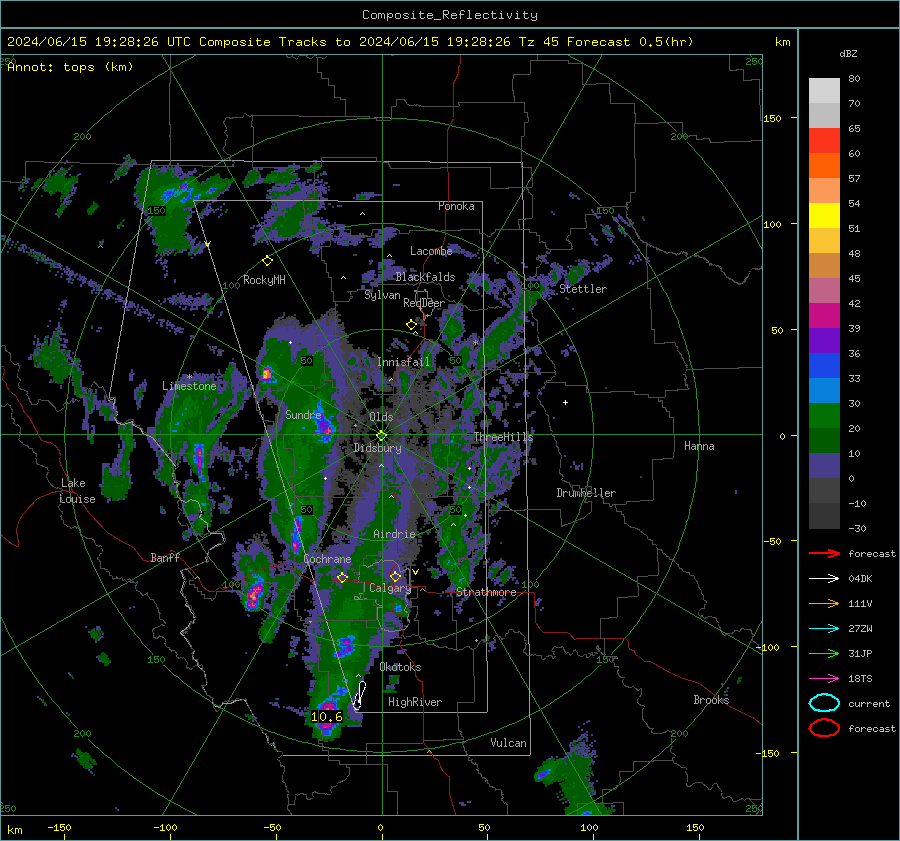The width and height of the screenshot is (900, 841).
Task: Click the yellow diamond marker above Calgary
Action: tap(395, 576)
